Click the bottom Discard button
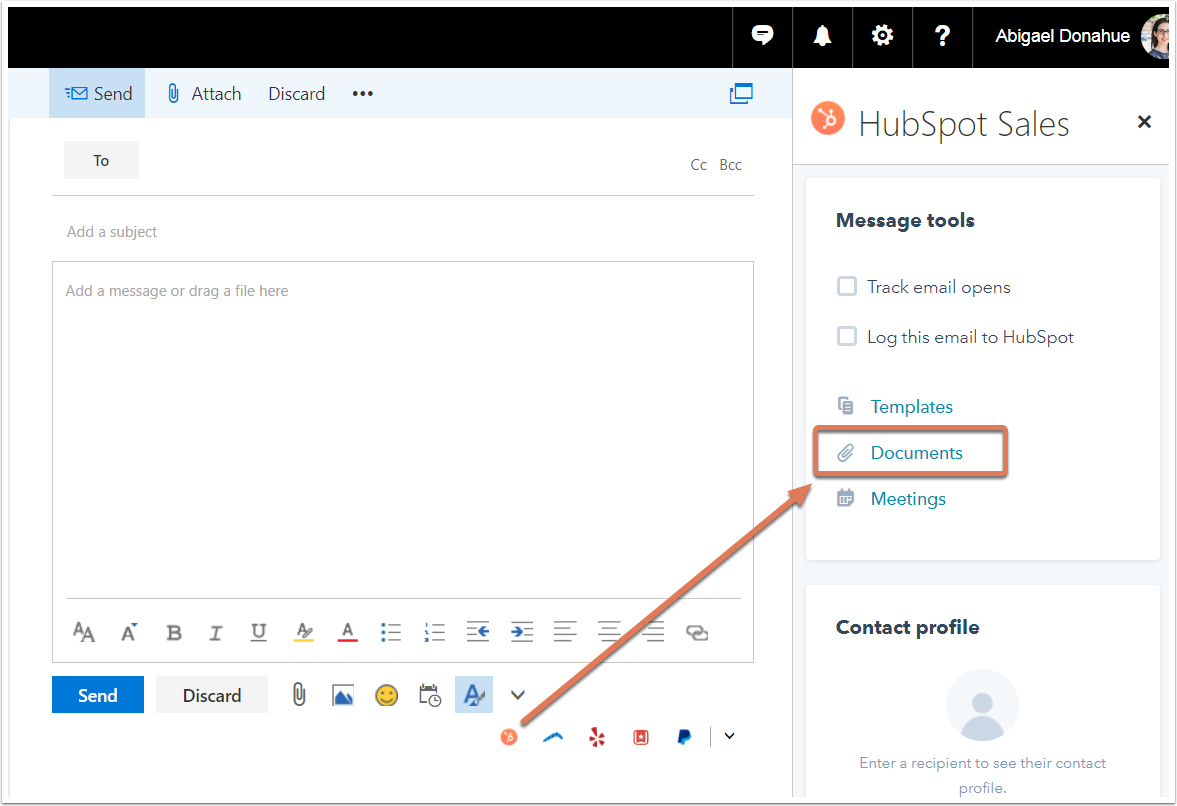Image resolution: width=1177 pixels, height=806 pixels. [x=212, y=695]
